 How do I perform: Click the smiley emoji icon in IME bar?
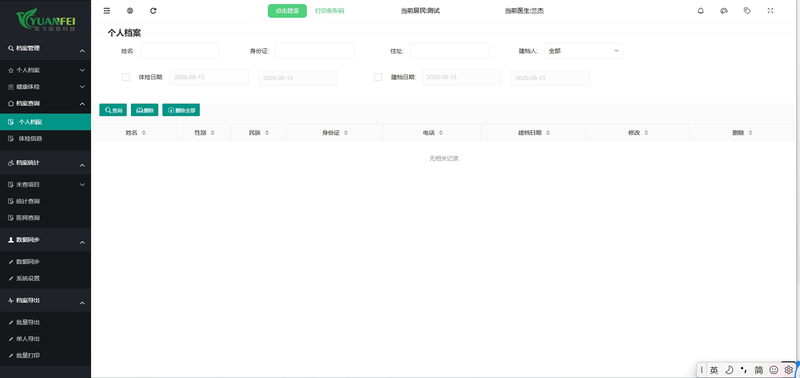pos(773,370)
